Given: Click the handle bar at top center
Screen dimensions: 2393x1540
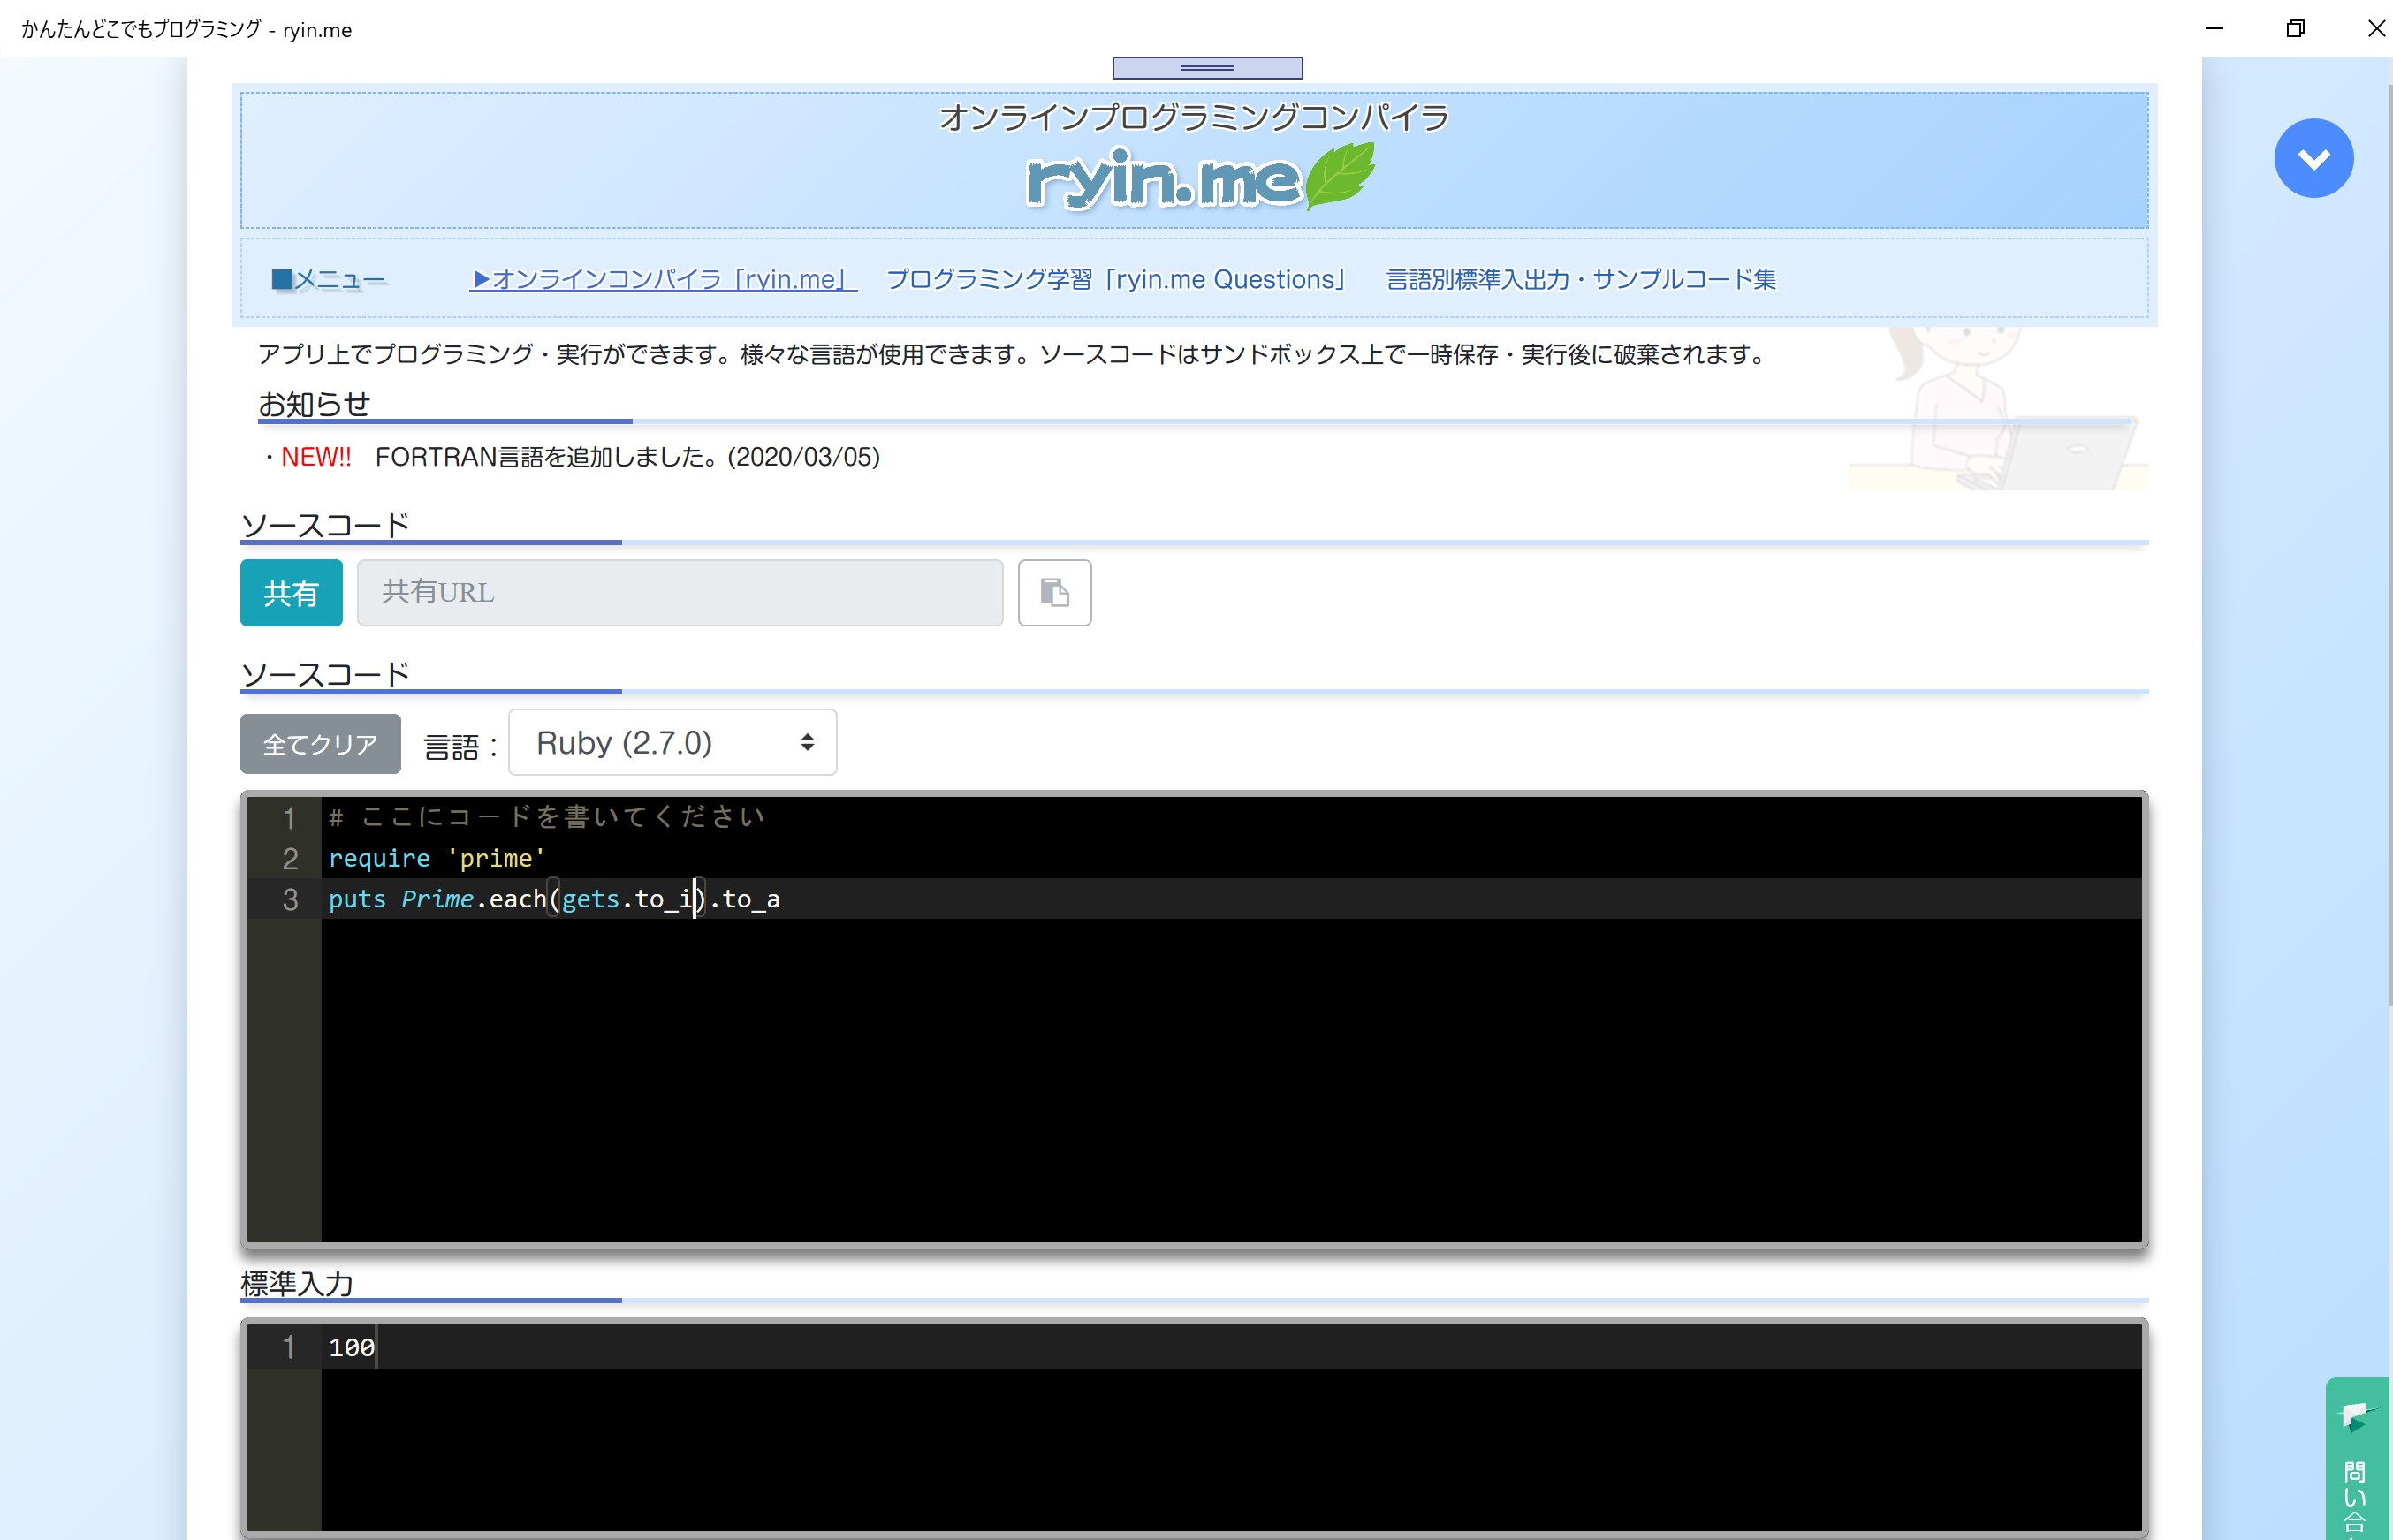Looking at the screenshot, I should click(1207, 67).
